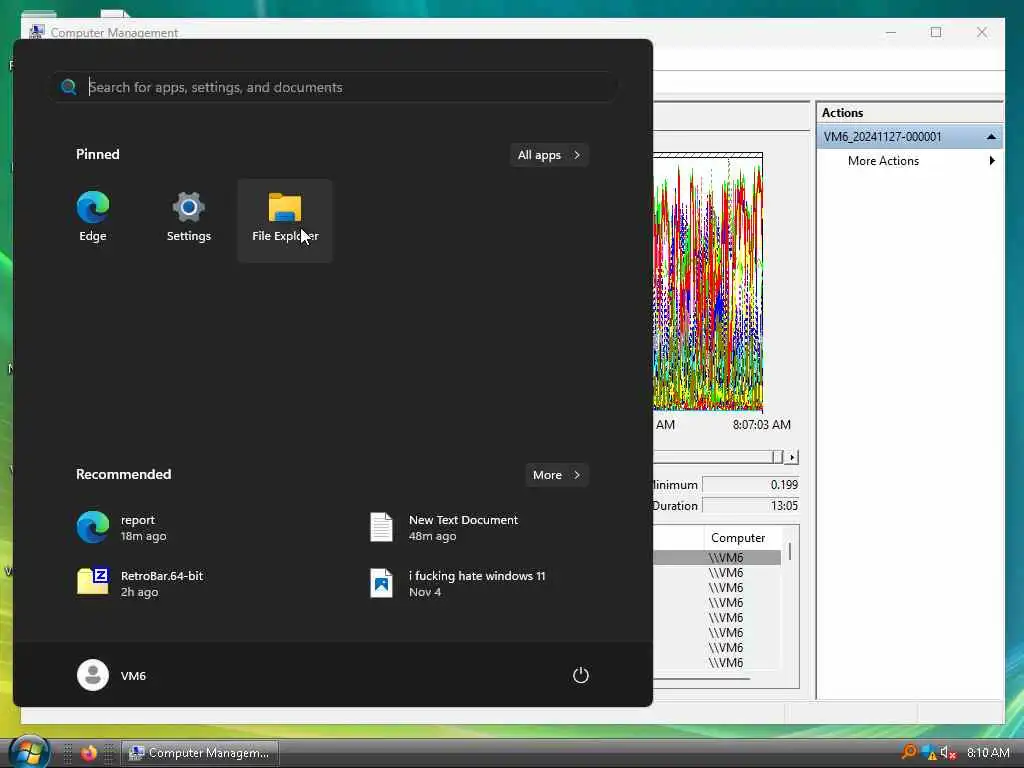1024x768 pixels.
Task: Click the timeline scroll right arrow
Action: pos(792,457)
